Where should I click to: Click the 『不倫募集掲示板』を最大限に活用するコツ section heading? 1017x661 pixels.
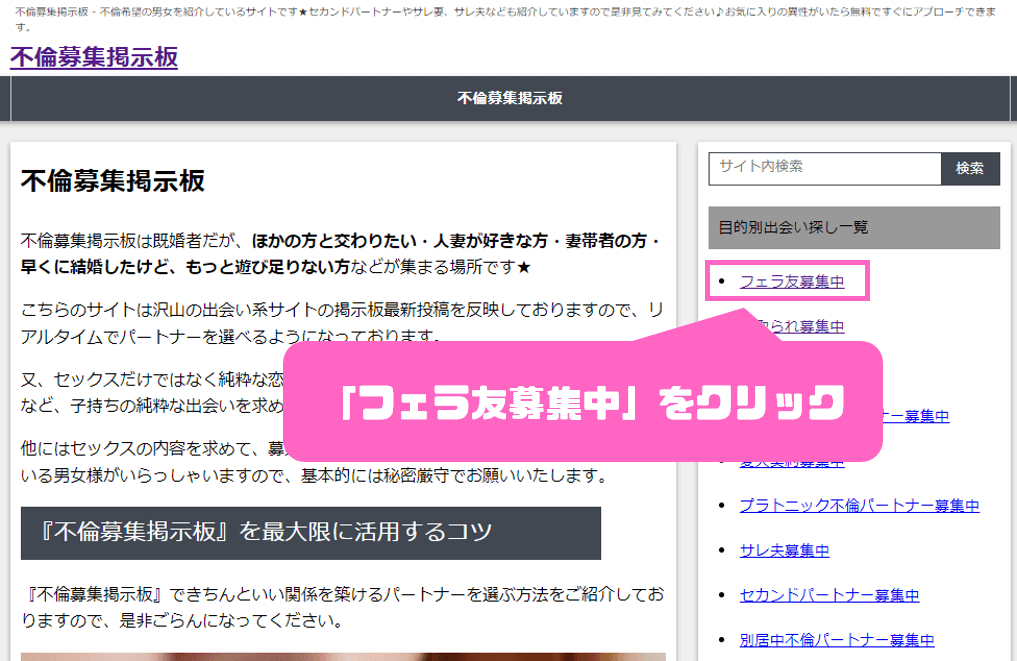(310, 533)
